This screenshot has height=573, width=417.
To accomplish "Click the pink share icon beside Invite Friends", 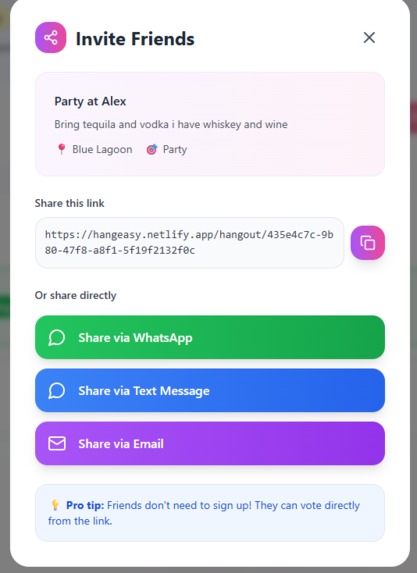I will coord(50,38).
